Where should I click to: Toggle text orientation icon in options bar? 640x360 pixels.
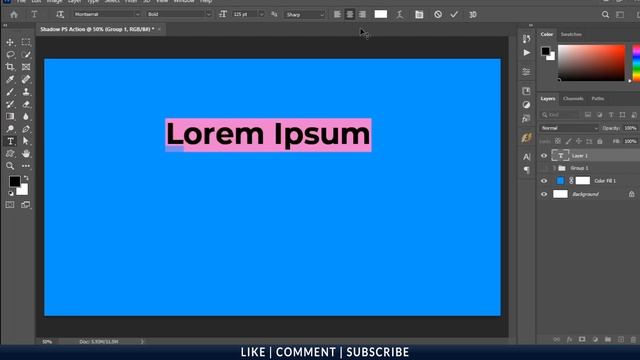[x=60, y=14]
